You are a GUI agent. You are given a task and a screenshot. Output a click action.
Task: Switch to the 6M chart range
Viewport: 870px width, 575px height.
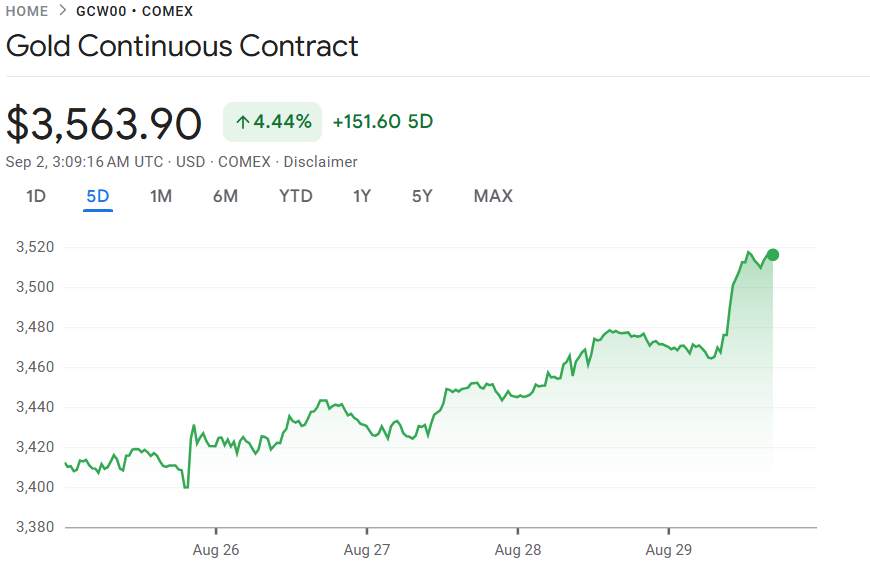(x=225, y=196)
